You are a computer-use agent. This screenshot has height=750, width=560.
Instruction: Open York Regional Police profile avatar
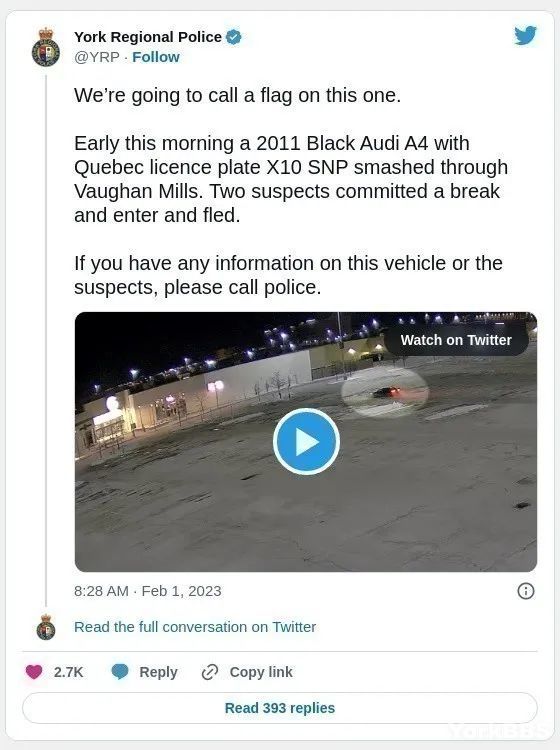point(46,47)
